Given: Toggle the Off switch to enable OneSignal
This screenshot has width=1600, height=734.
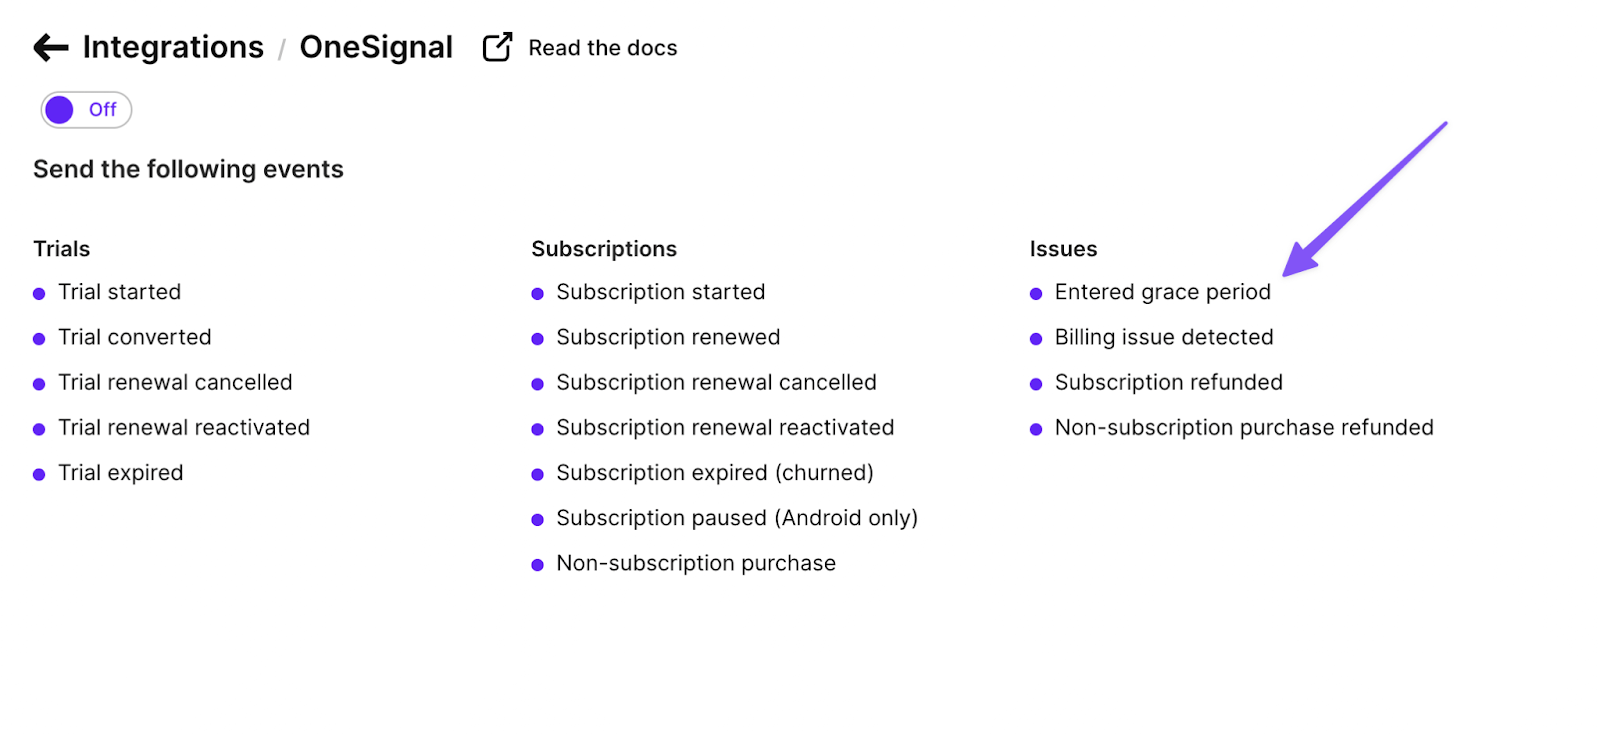Looking at the screenshot, I should [x=84, y=109].
